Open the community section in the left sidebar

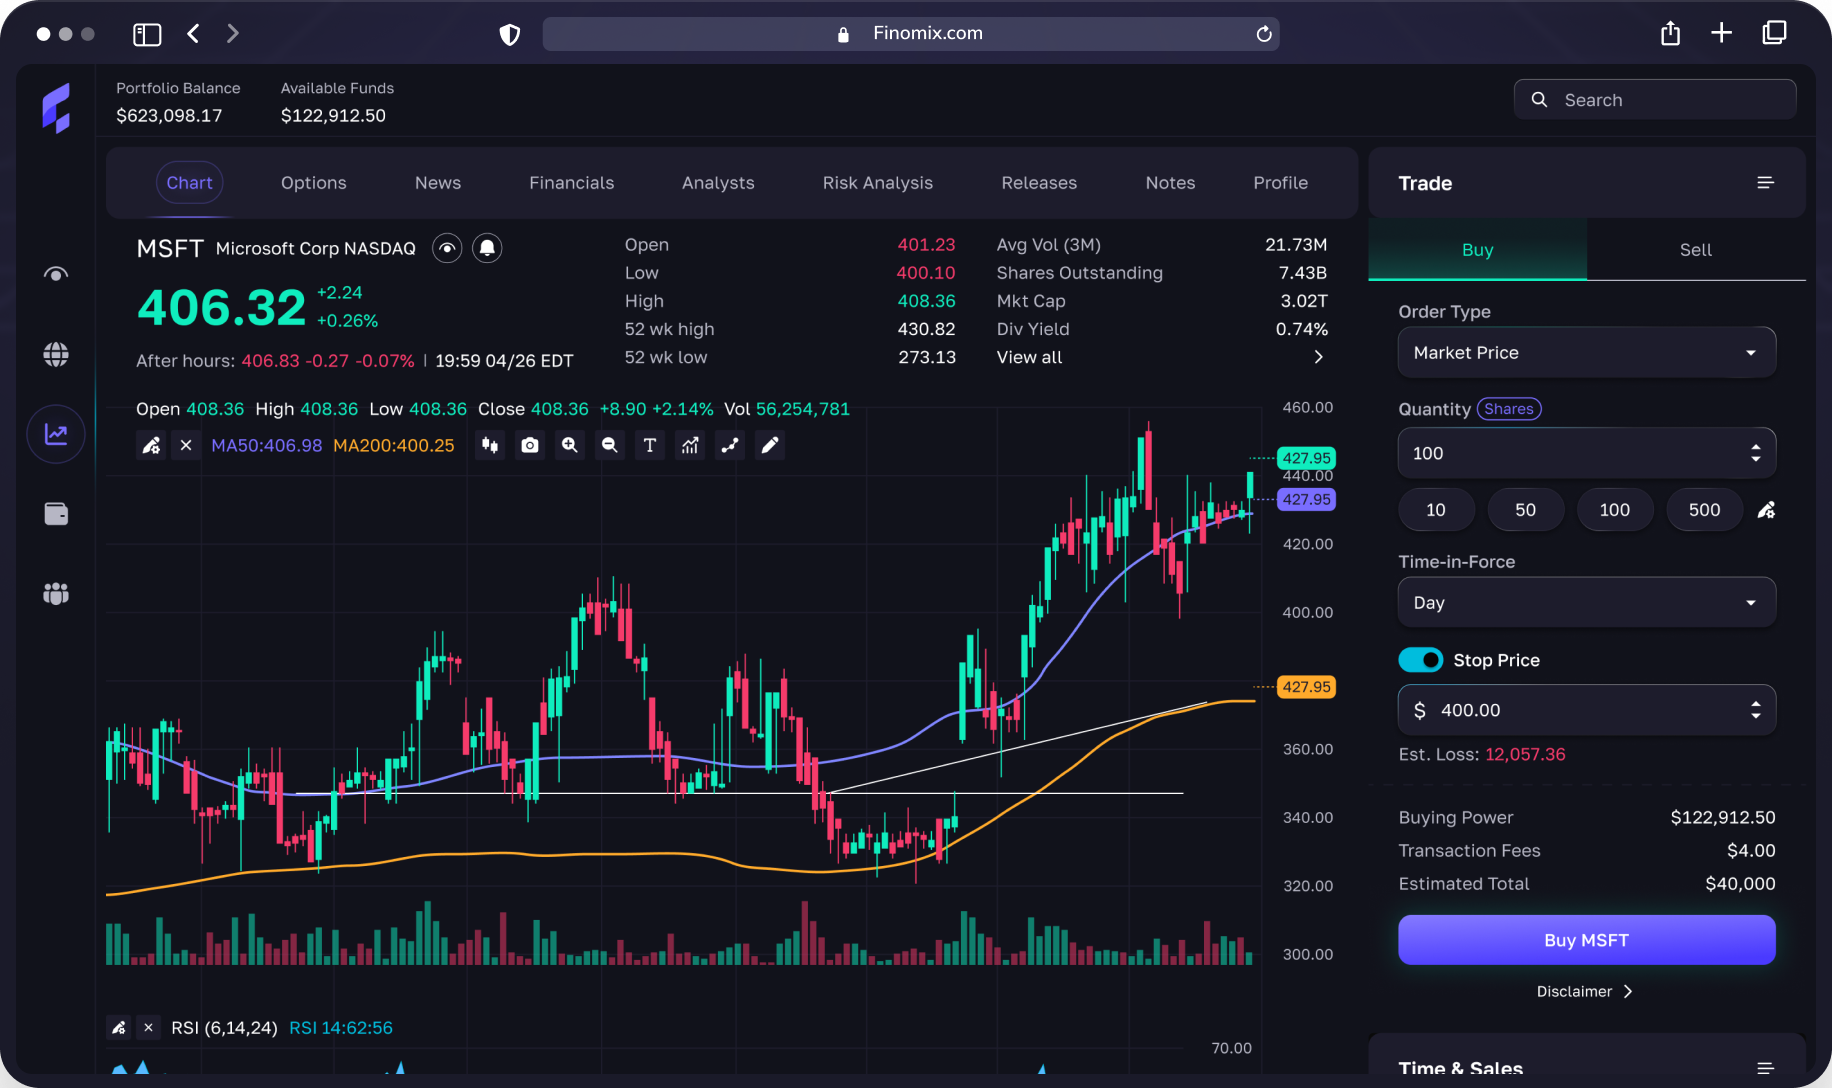[55, 593]
